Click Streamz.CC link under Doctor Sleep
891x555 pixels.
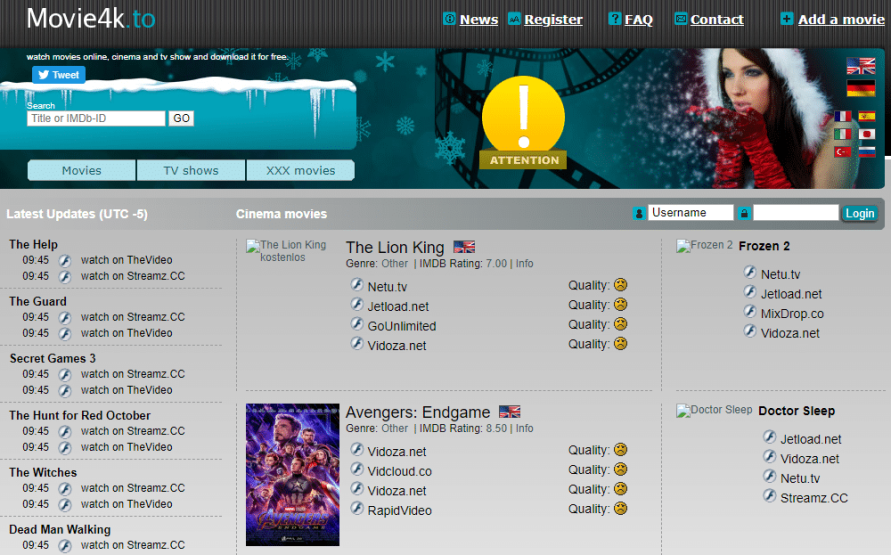(814, 498)
